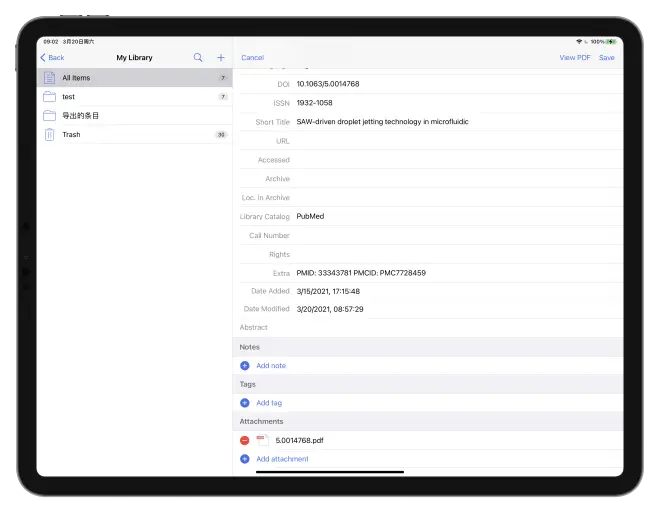Tap the blue plus beside Add attachment
660x513 pixels.
(245, 459)
